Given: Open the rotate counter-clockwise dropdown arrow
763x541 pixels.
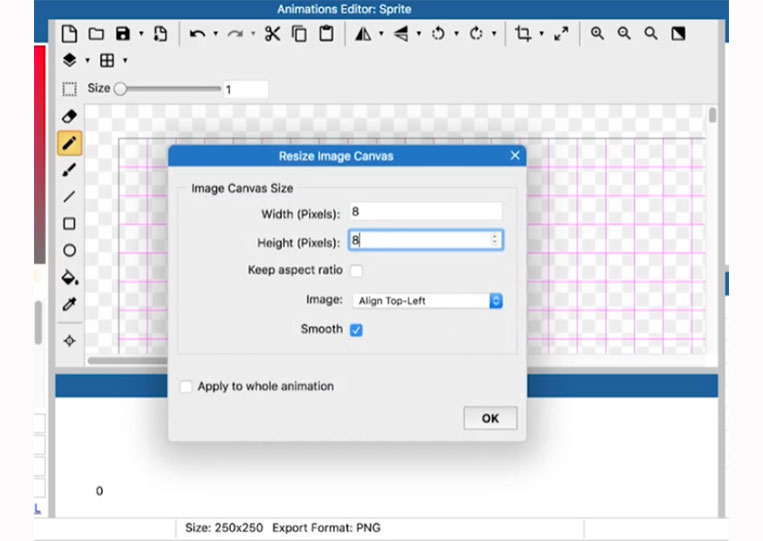Looking at the screenshot, I should click(456, 34).
